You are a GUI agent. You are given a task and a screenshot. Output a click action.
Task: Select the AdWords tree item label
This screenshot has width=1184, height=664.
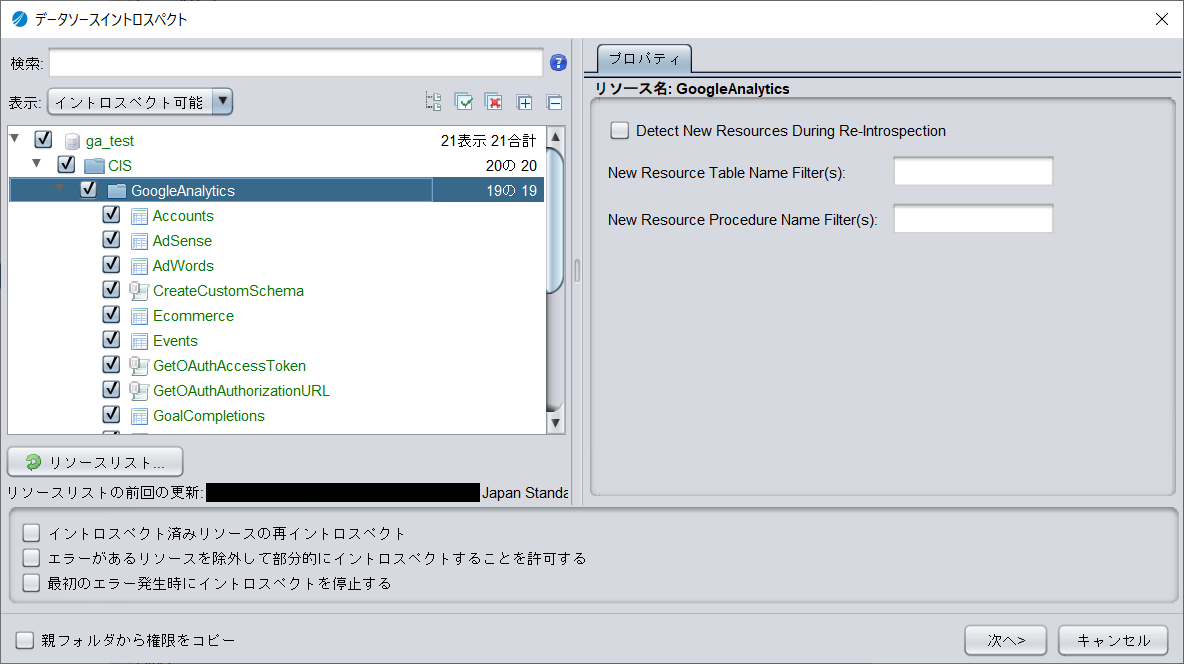(183, 266)
